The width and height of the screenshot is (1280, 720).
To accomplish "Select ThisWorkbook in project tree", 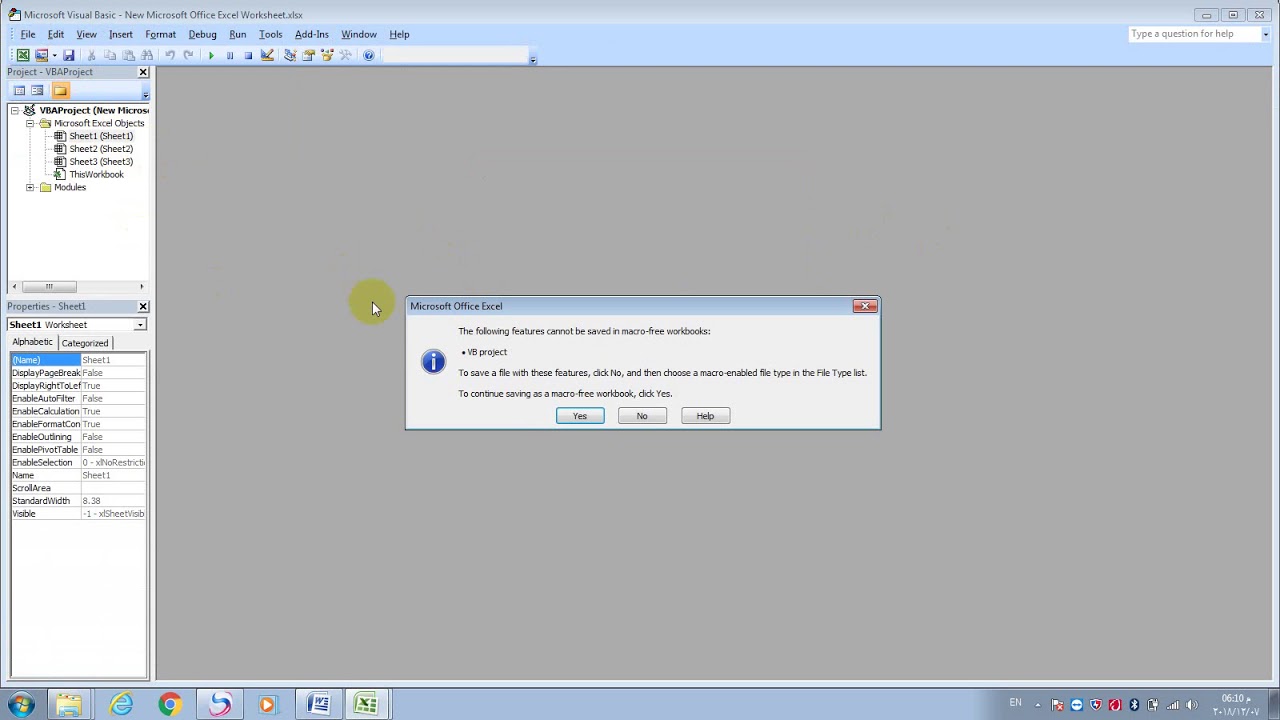I will click(x=96, y=175).
